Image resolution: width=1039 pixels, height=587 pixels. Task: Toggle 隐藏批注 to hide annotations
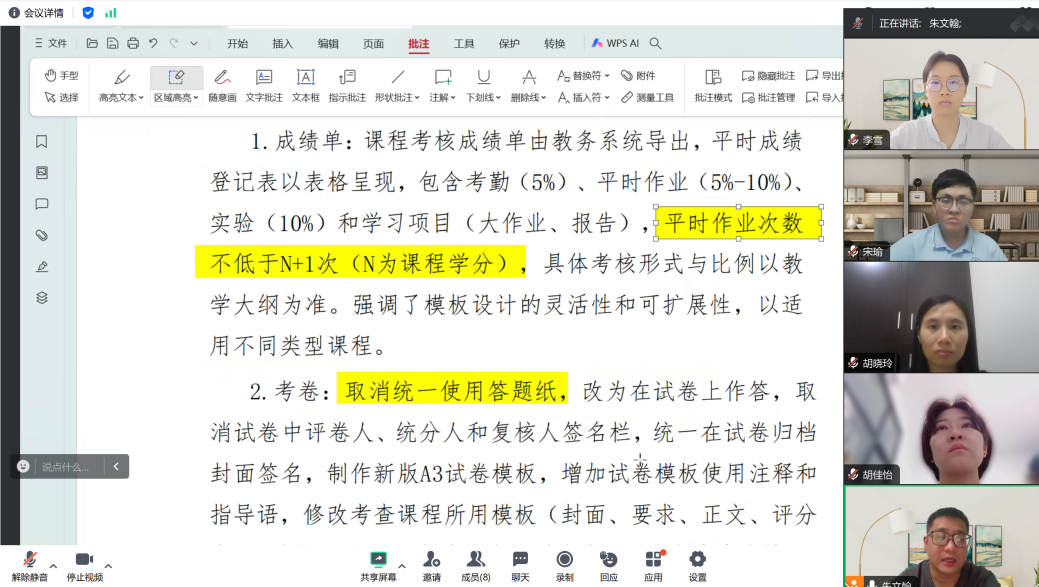[768, 76]
